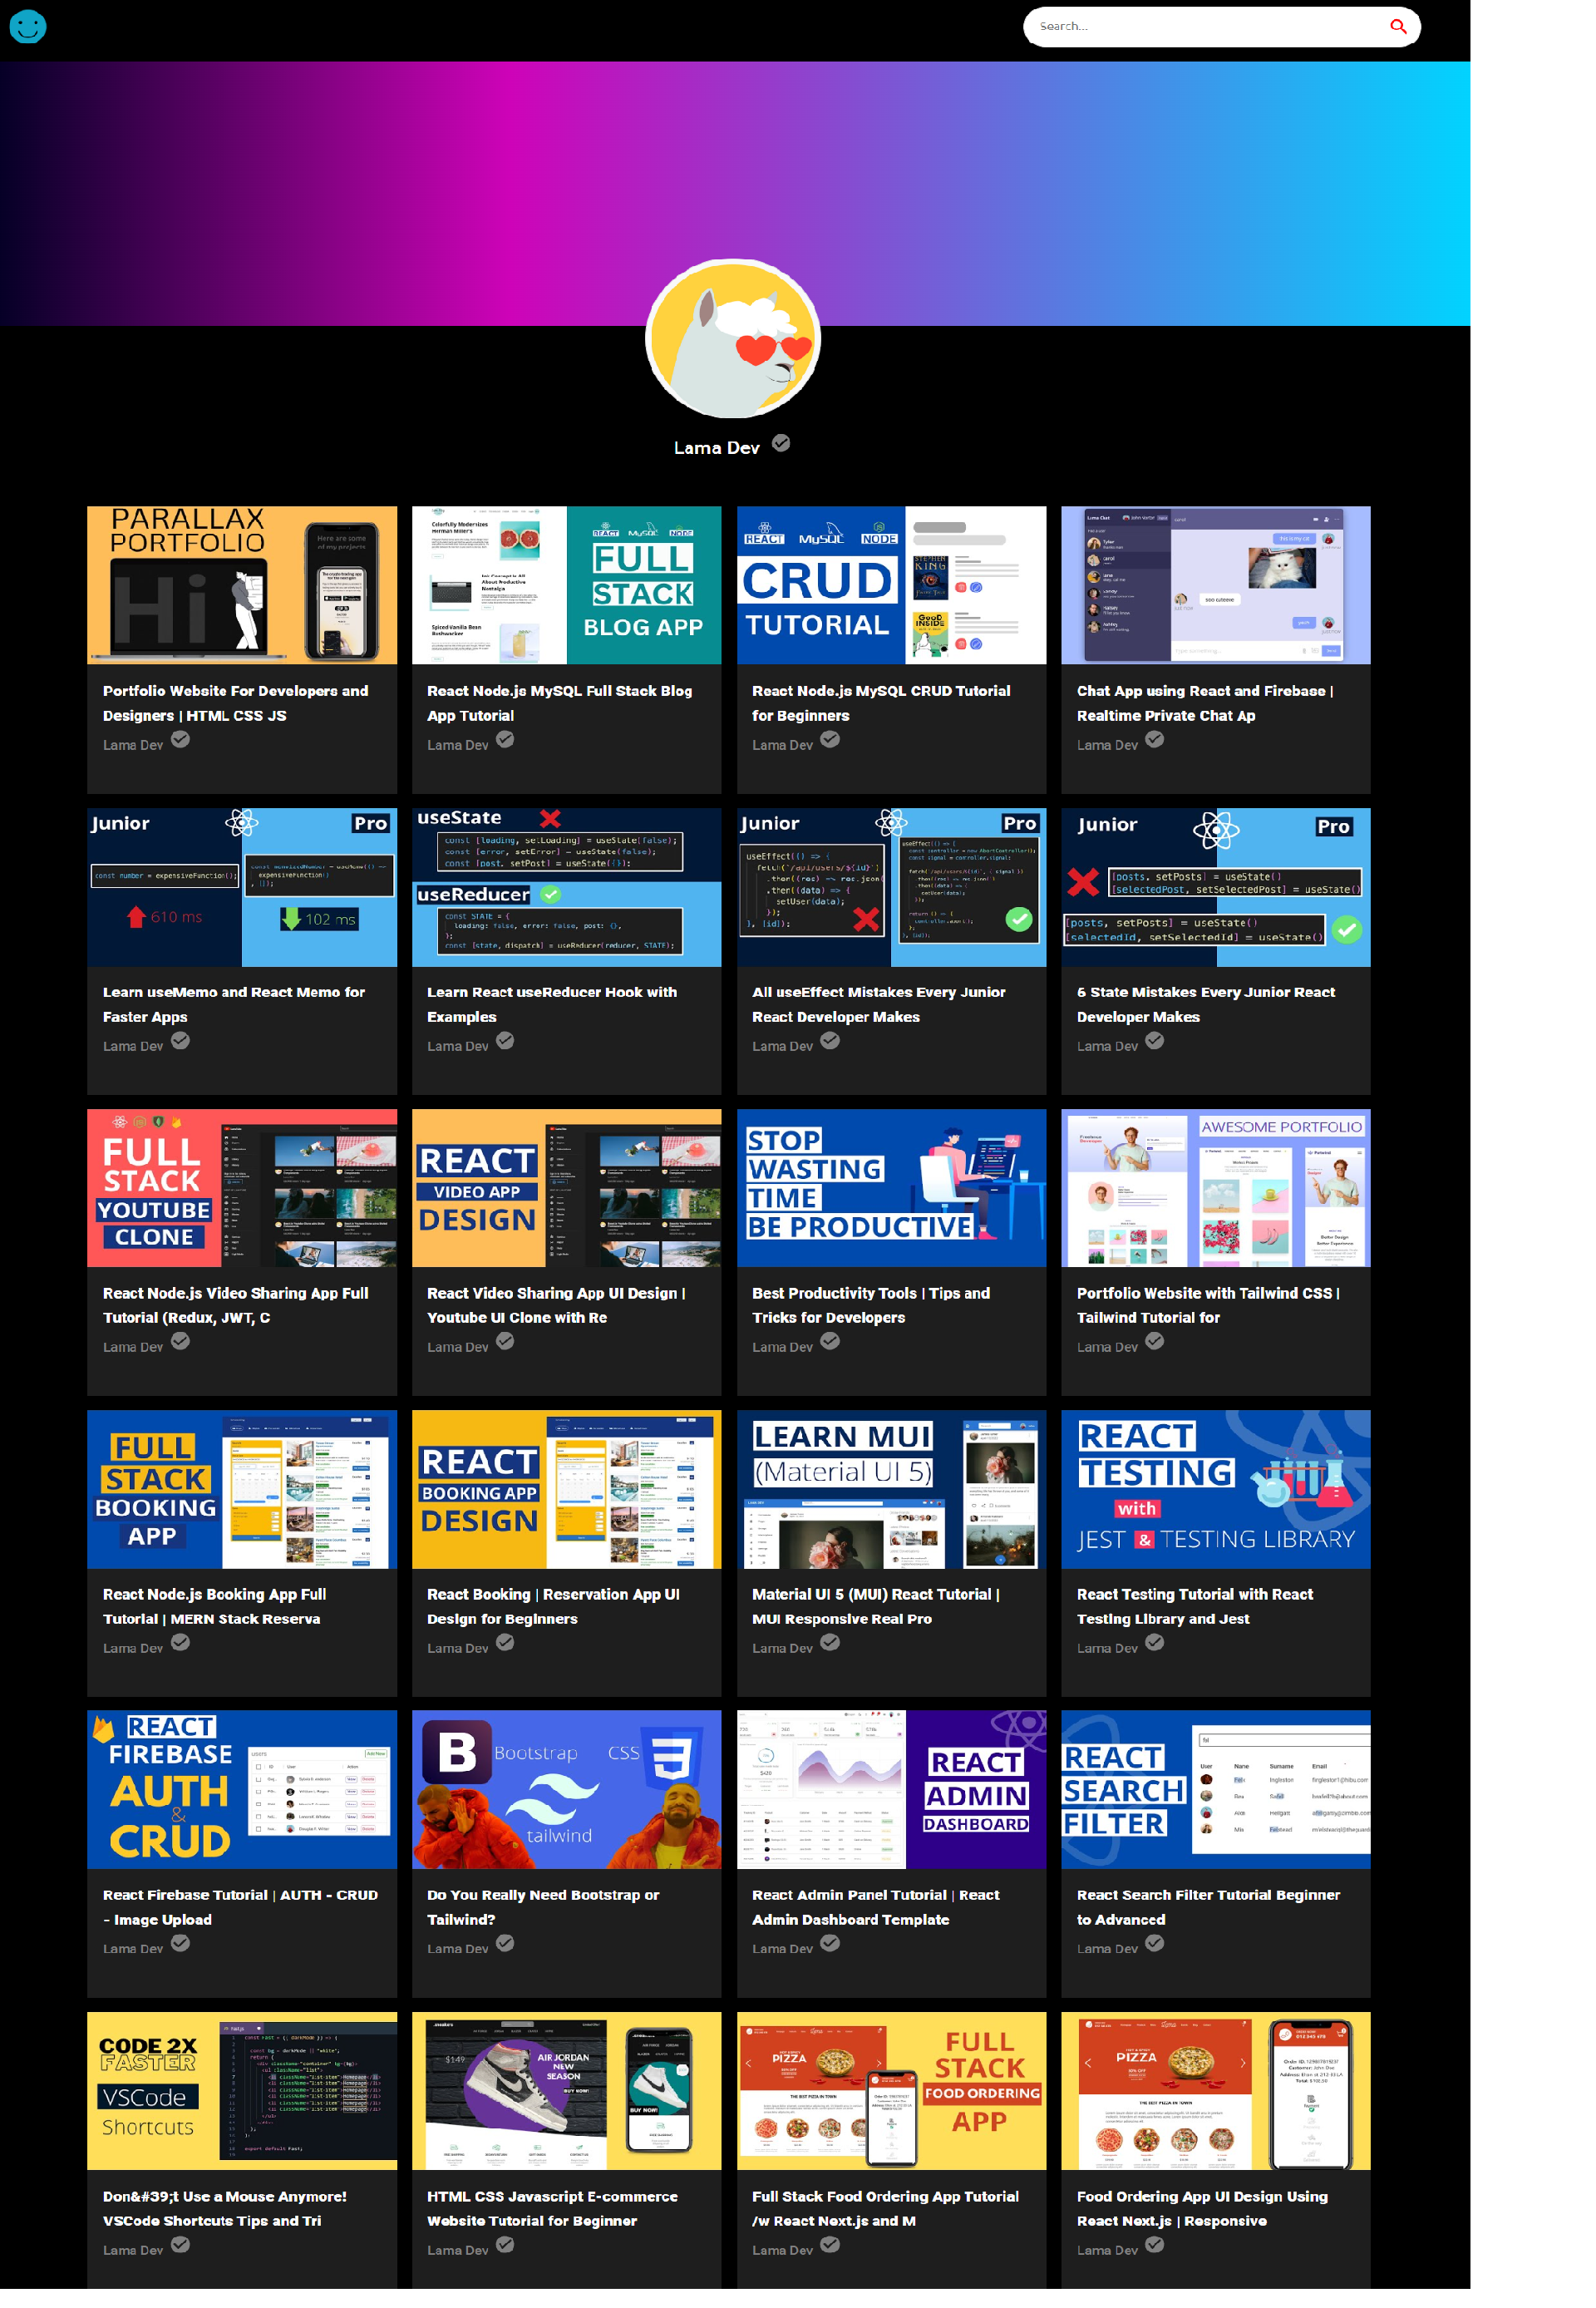This screenshot has width=1596, height=2308.
Task: Click the Lama Dev llama profile avatar
Action: tap(732, 338)
